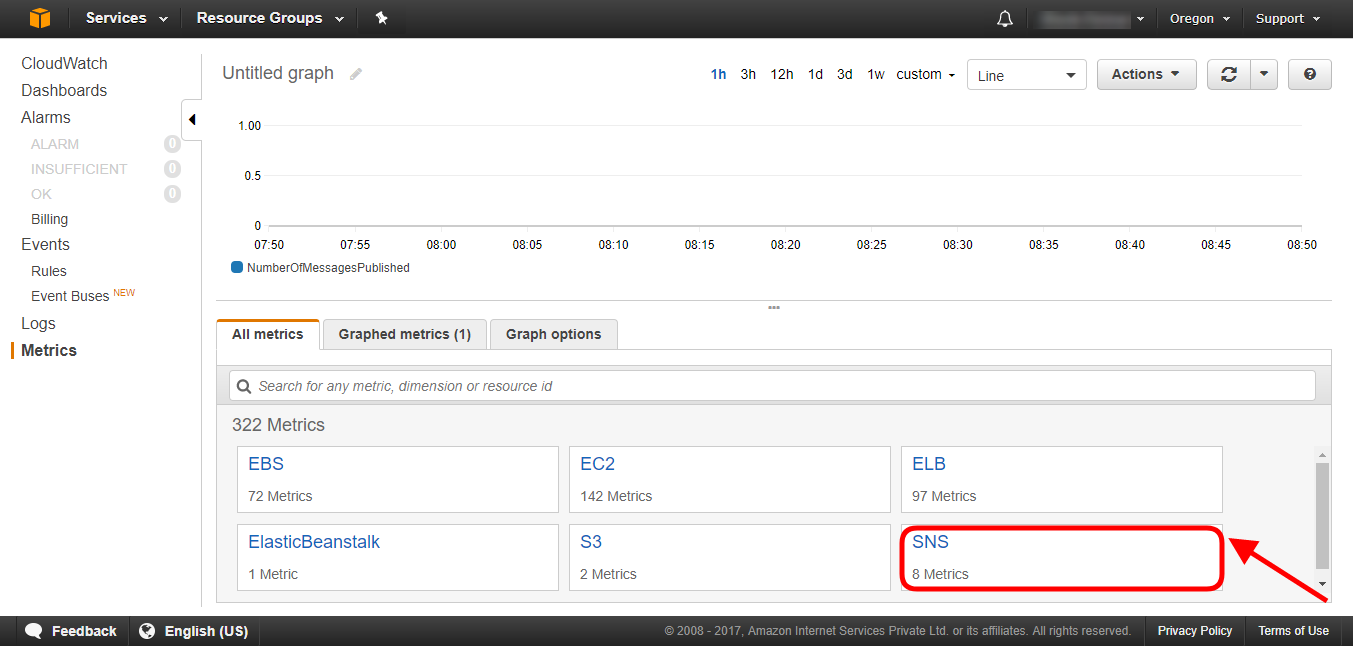Open the Support dropdown
This screenshot has height=646, width=1353.
tap(1288, 19)
